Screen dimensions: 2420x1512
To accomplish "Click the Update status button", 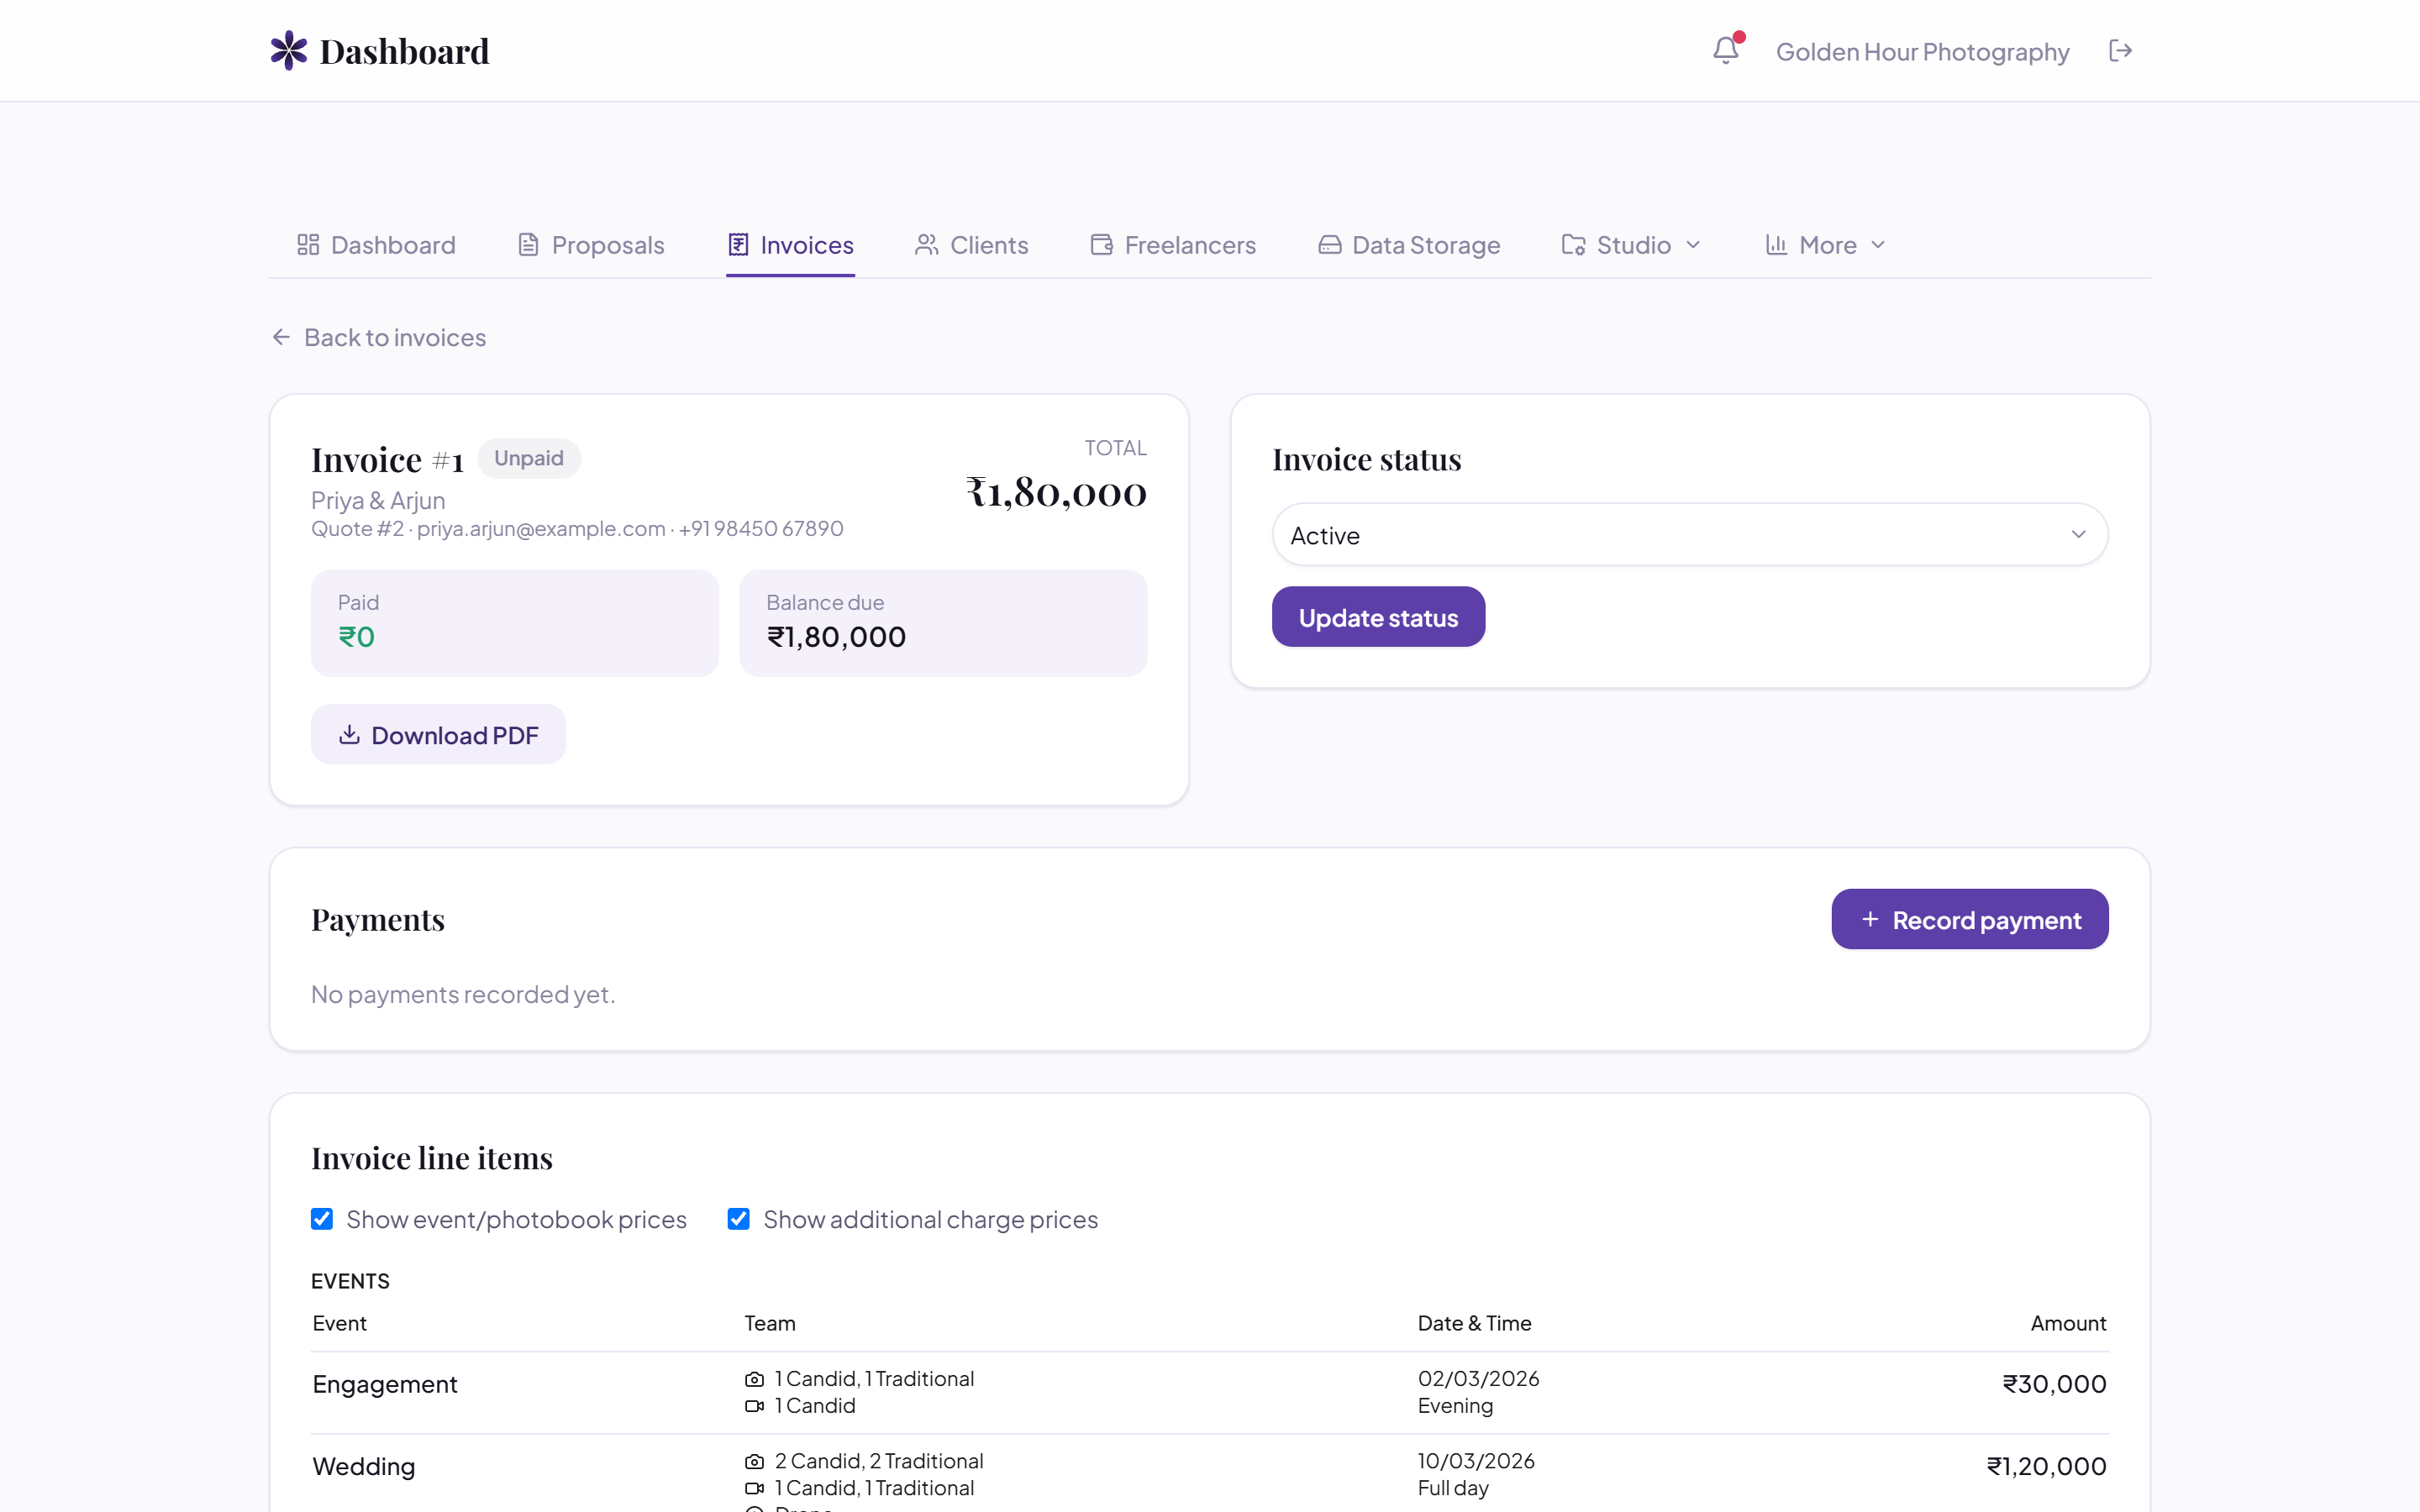I will tap(1378, 617).
